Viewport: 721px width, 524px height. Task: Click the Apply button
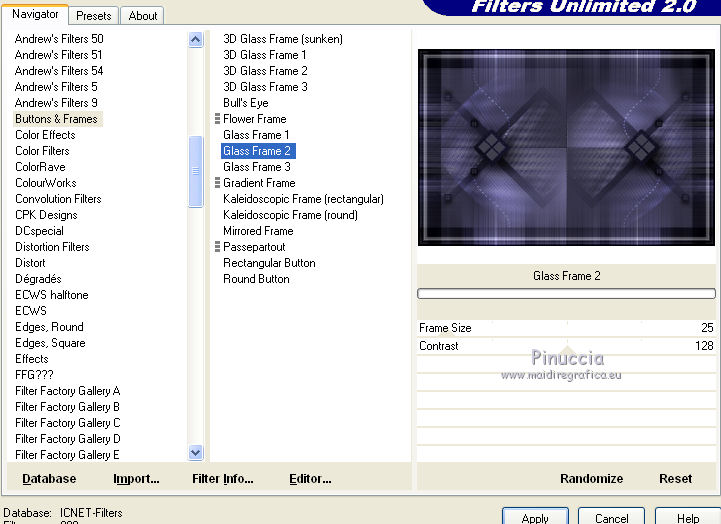tap(535, 518)
